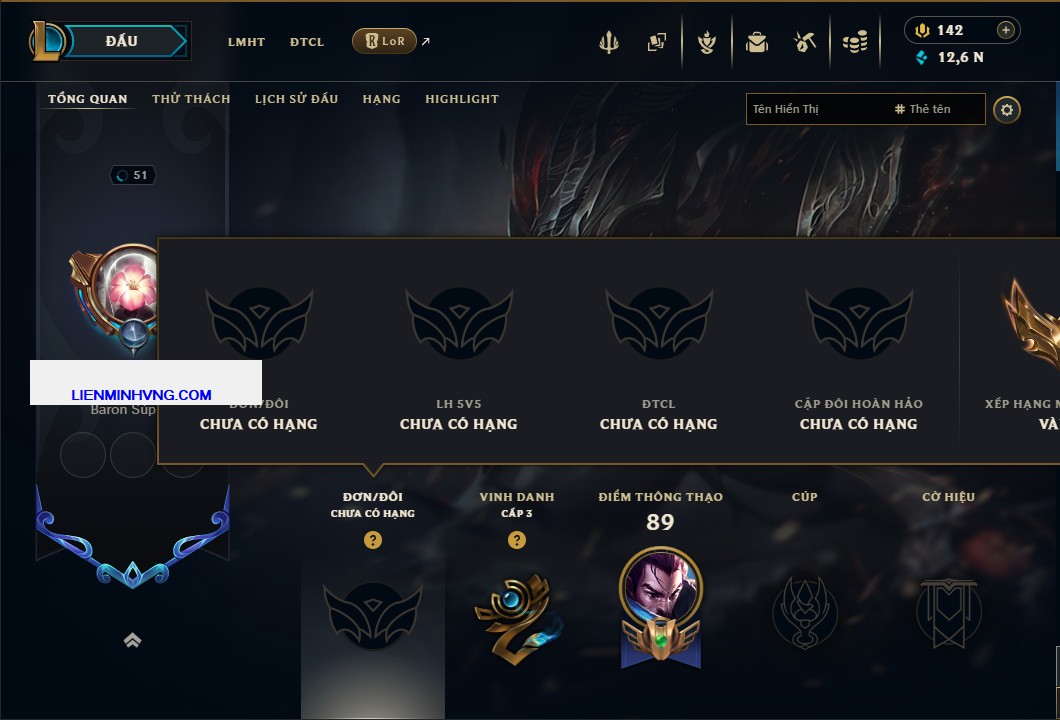Click the question mark under Vinh Danh
Screen dimensions: 1060x720
pos(516,539)
